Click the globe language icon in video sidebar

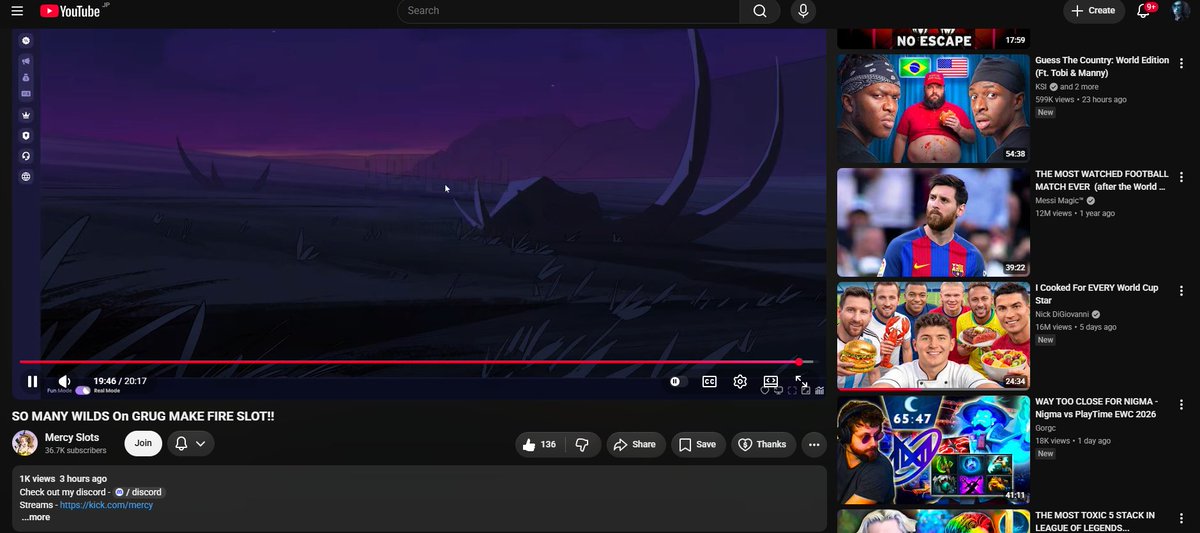coord(26,177)
